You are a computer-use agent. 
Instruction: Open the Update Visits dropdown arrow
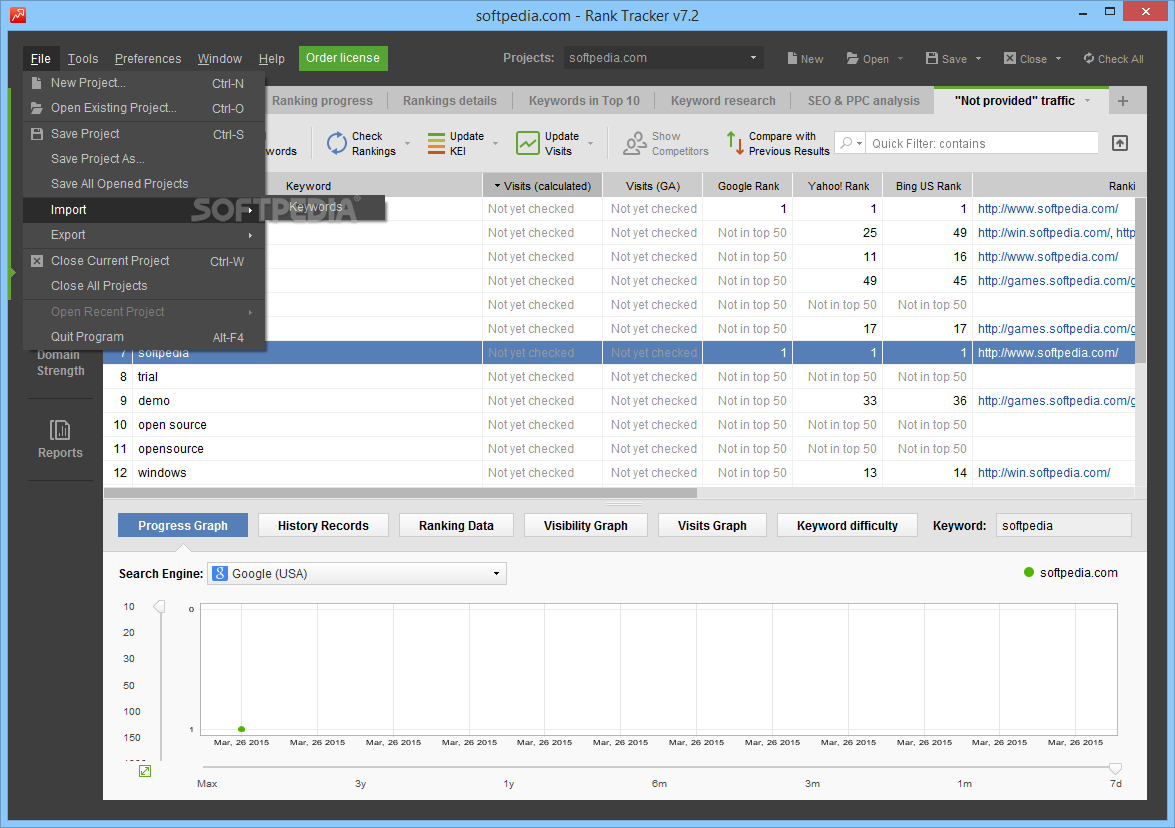click(590, 143)
